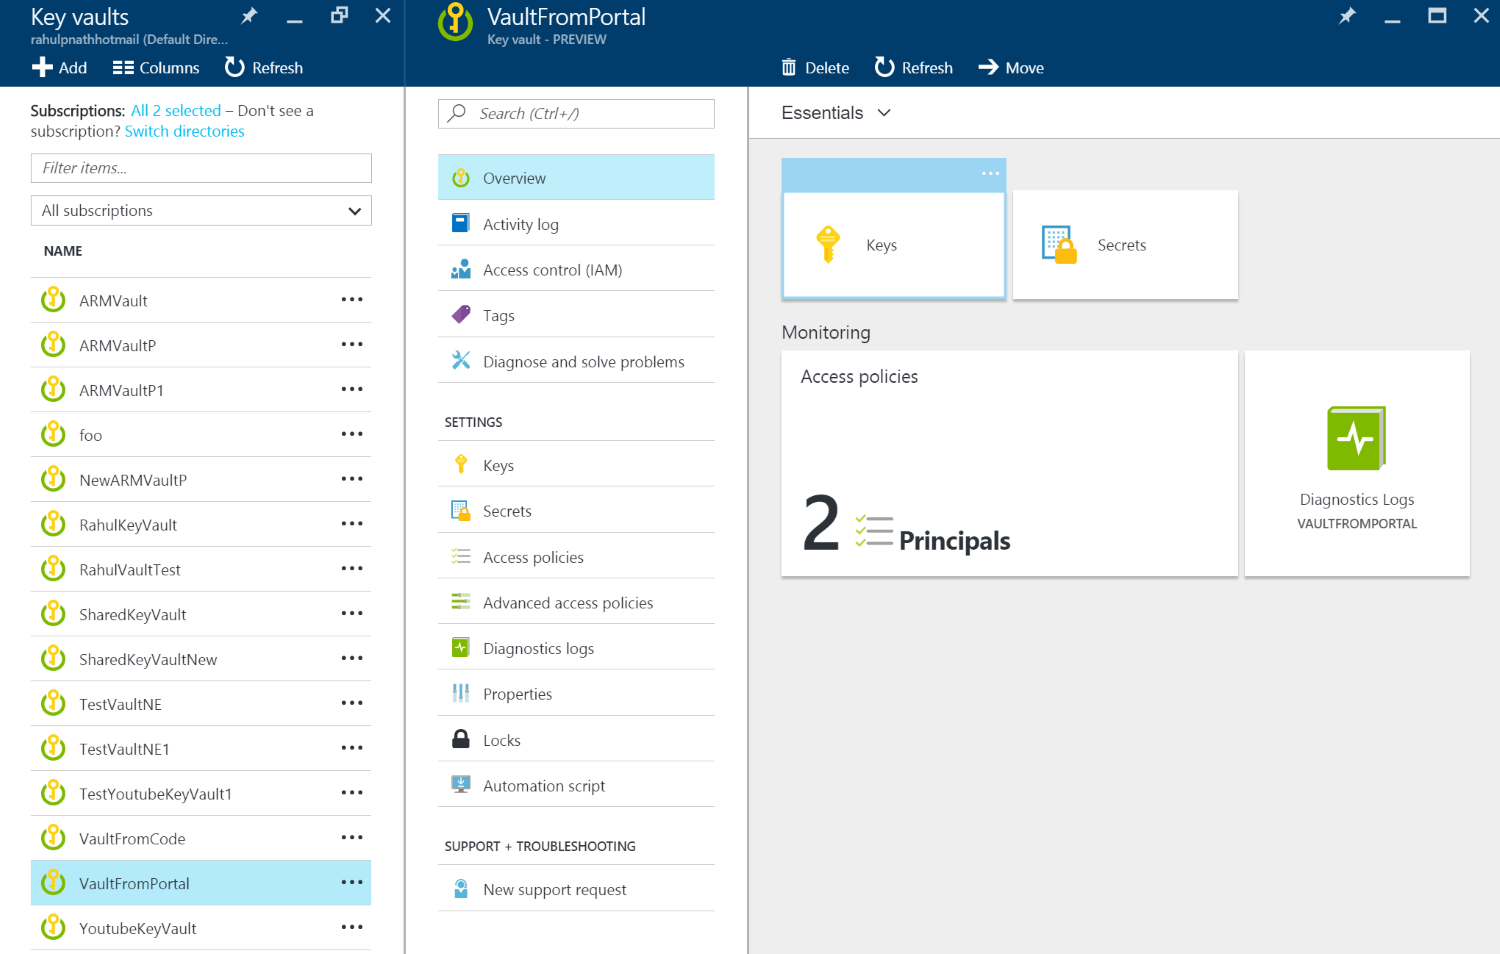This screenshot has height=954, width=1500.
Task: Open context menu for YoutubeKeyVault
Action: tap(352, 928)
